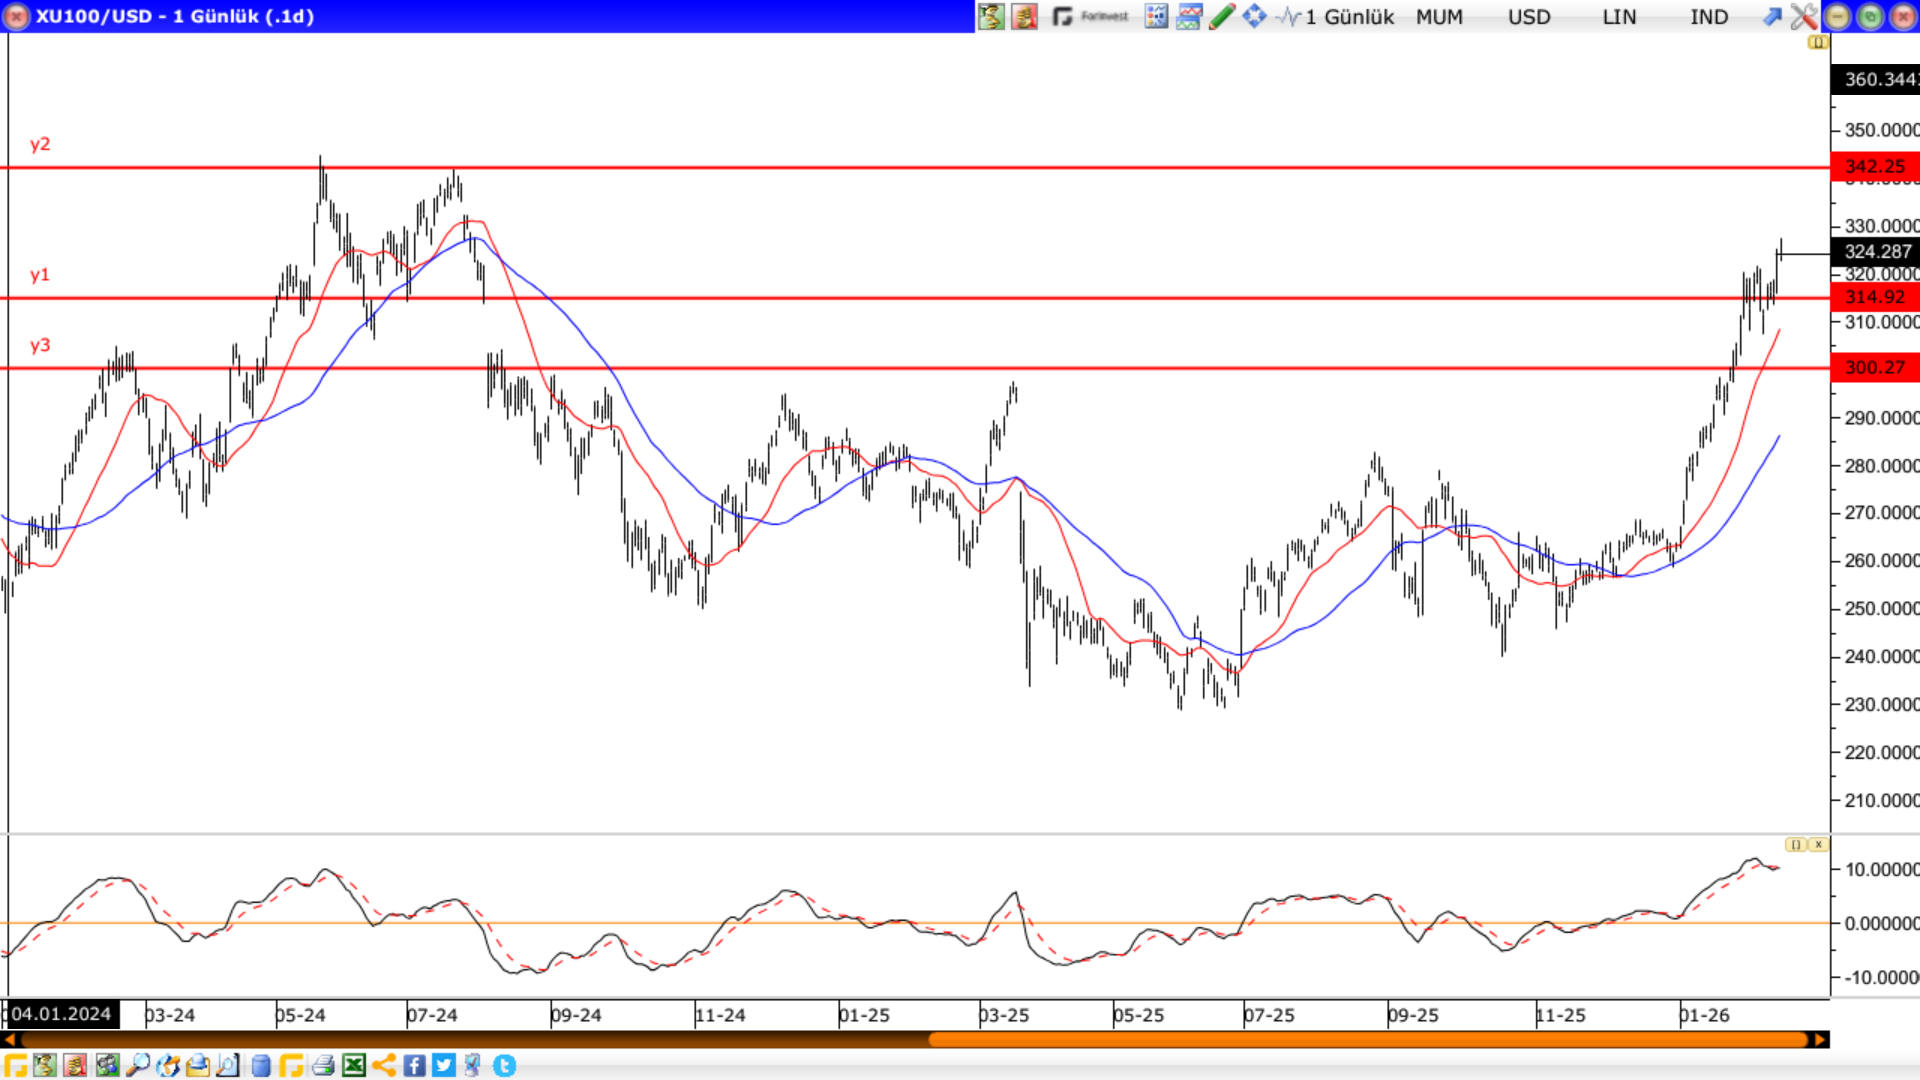The image size is (1920, 1080).
Task: Open the IND indicators menu
Action: [x=1709, y=17]
